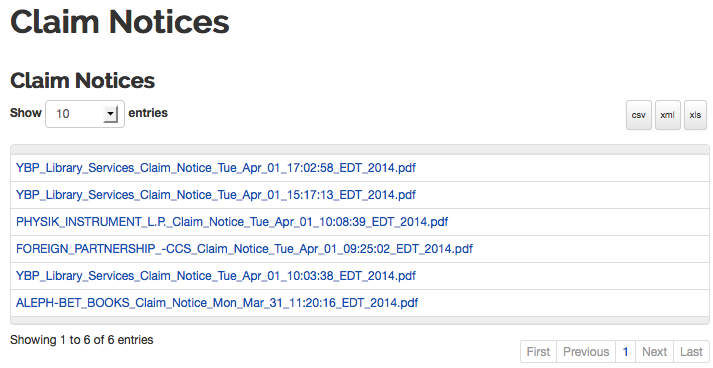
Task: Click the gray table header bar to sort
Action: (360, 150)
